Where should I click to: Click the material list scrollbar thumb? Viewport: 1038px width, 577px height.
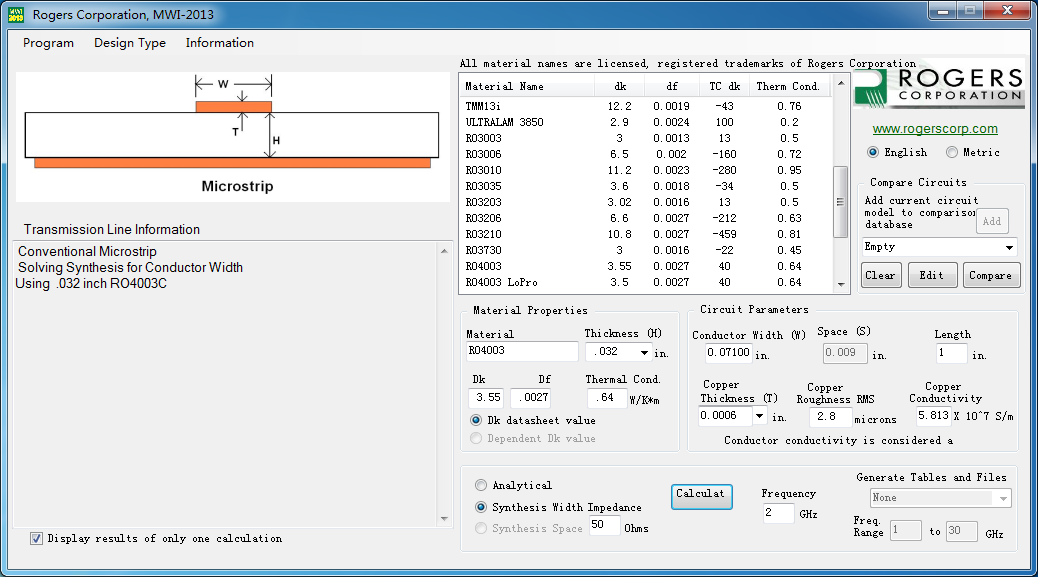tap(841, 201)
